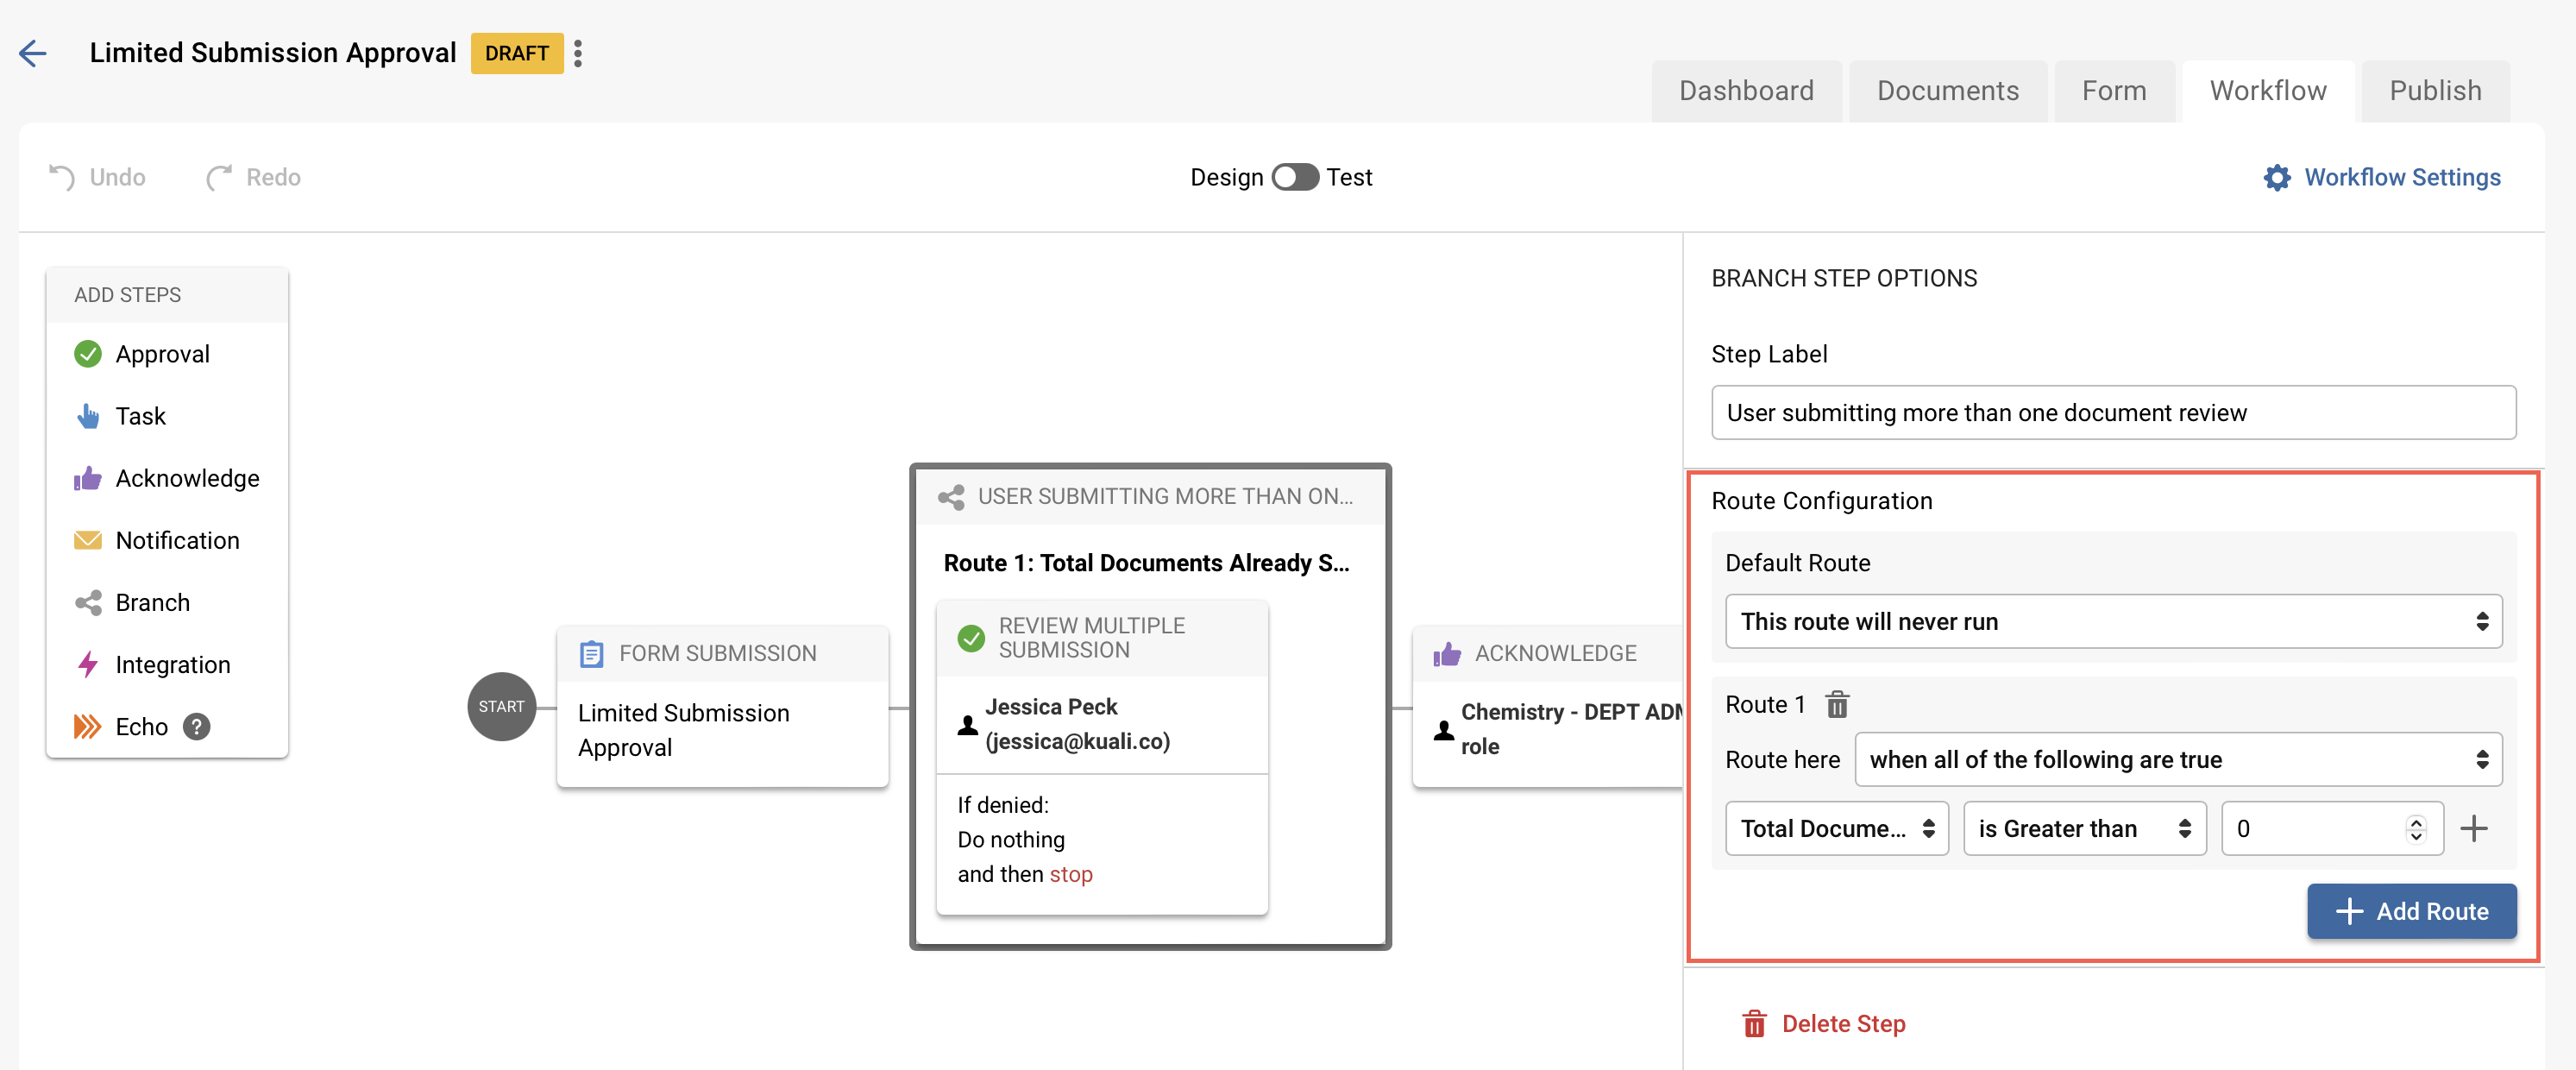Click the Add Route button

coord(2411,911)
